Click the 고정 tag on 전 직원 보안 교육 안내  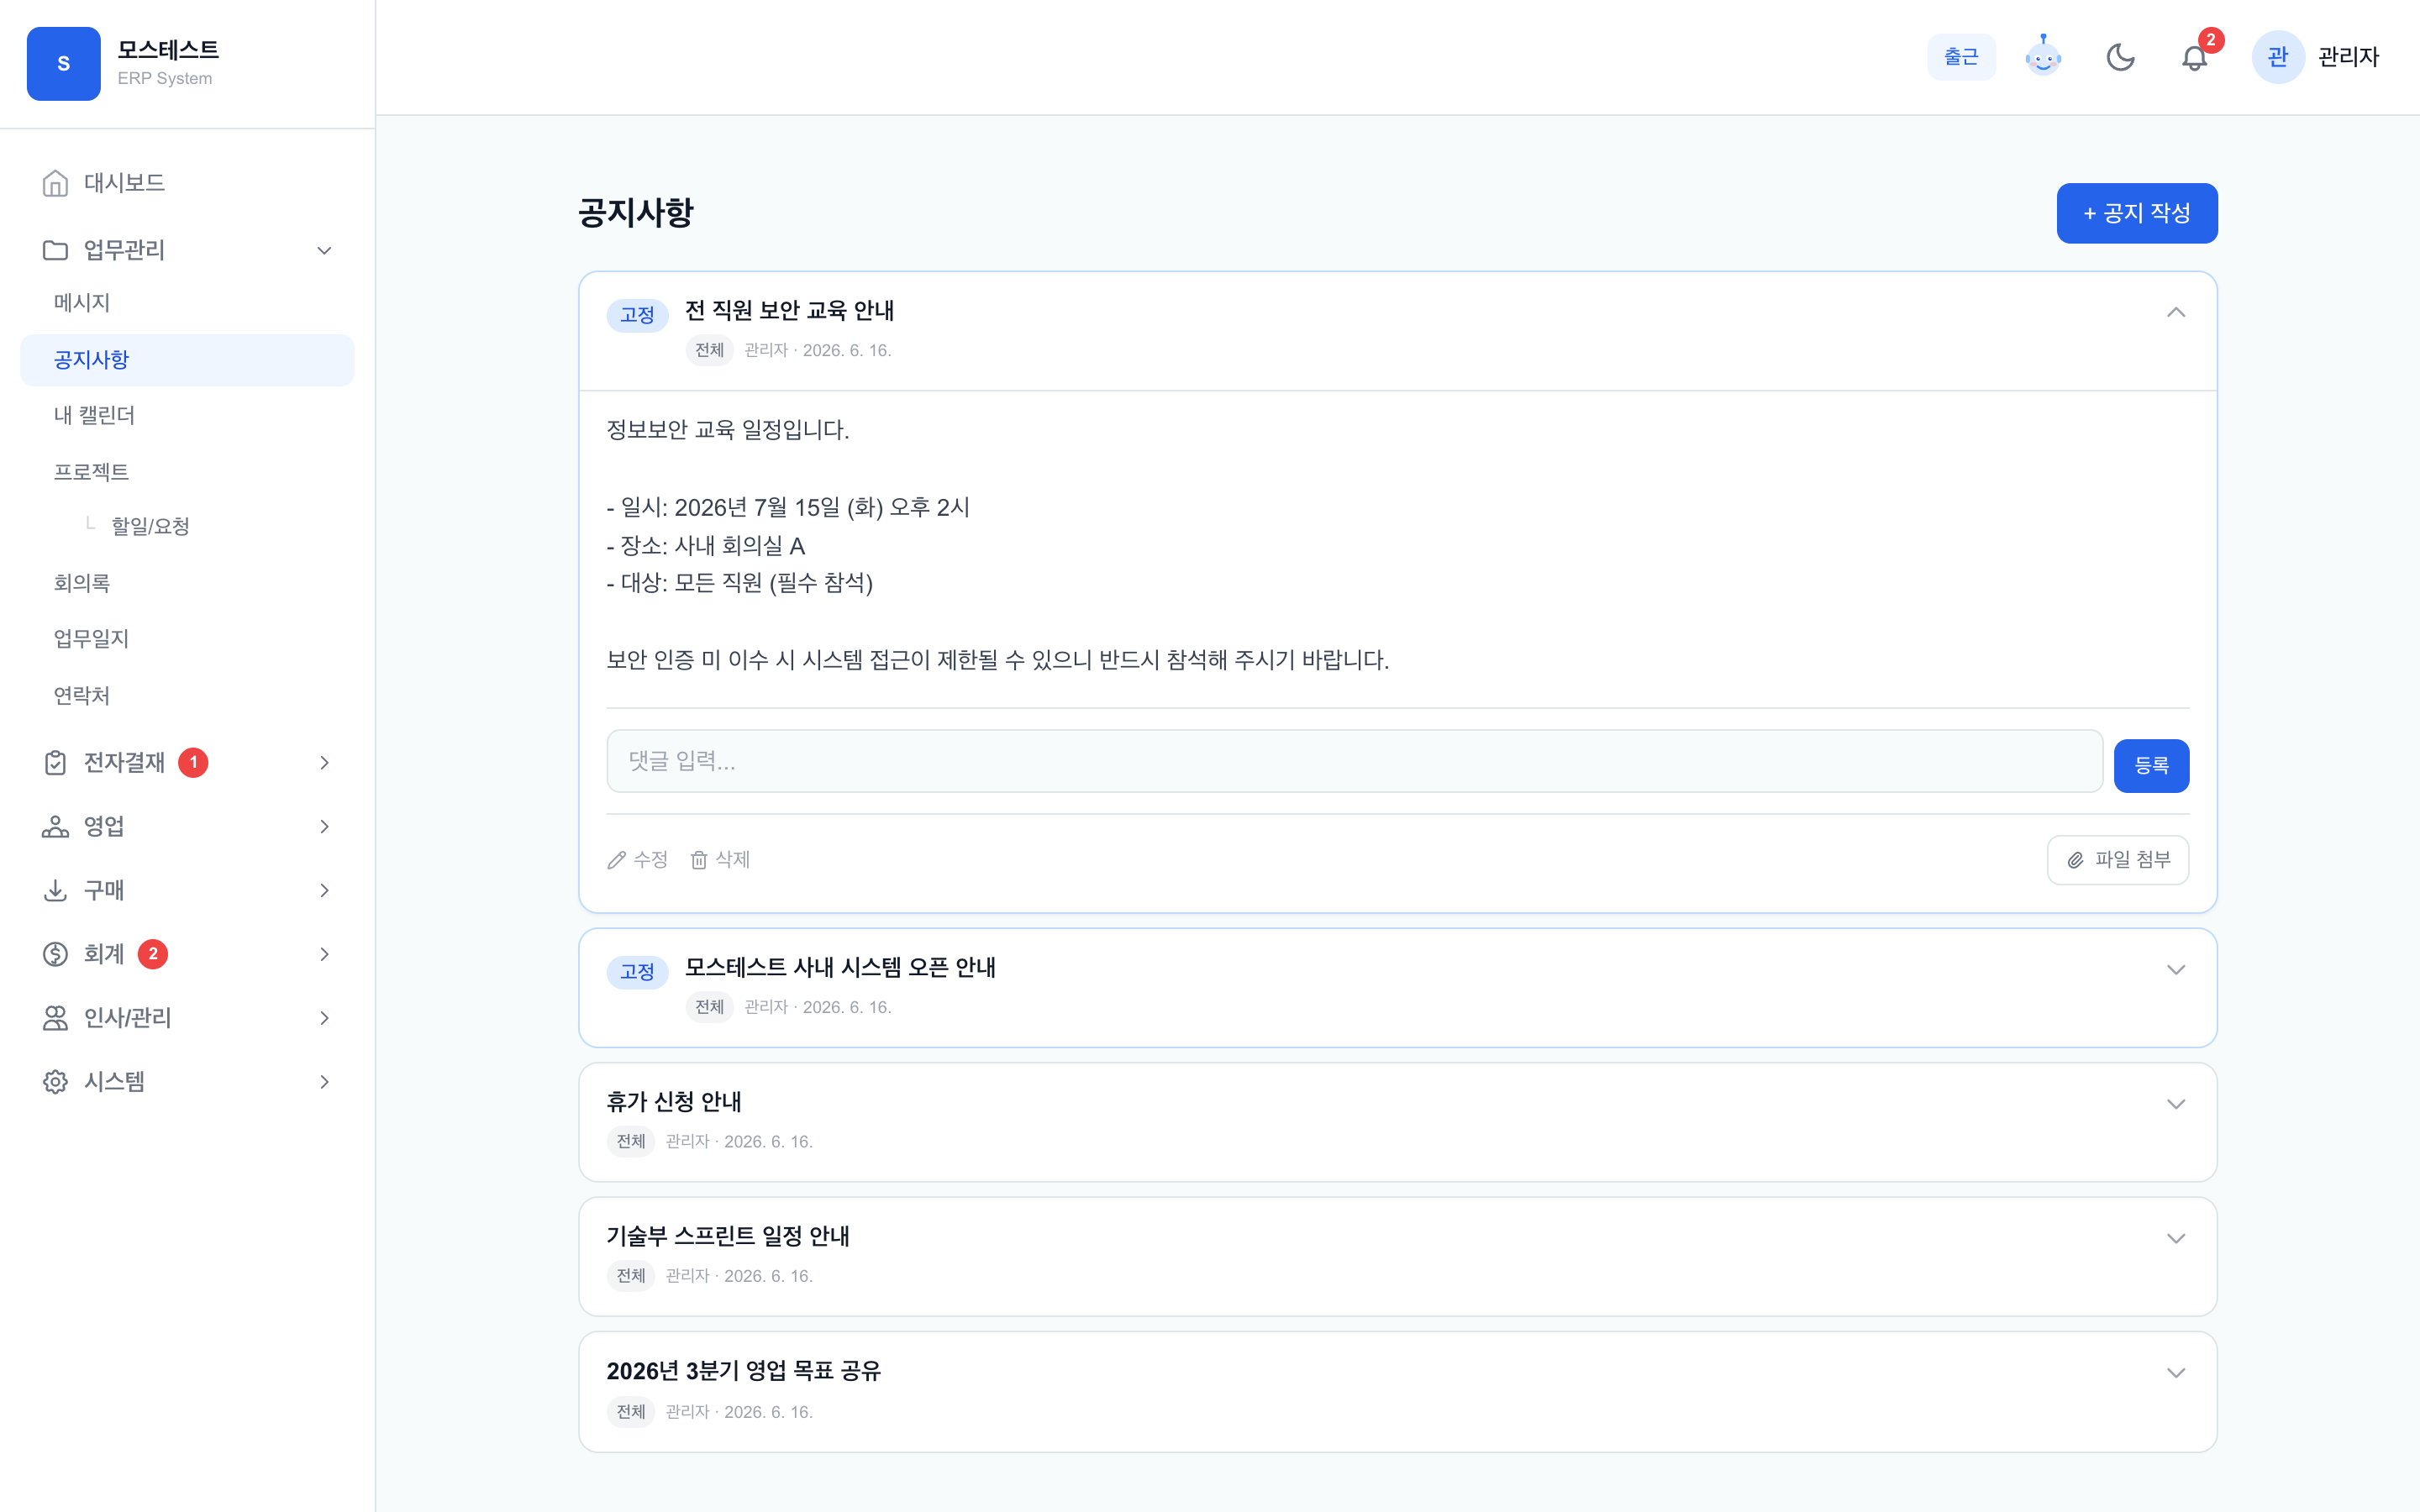637,316
